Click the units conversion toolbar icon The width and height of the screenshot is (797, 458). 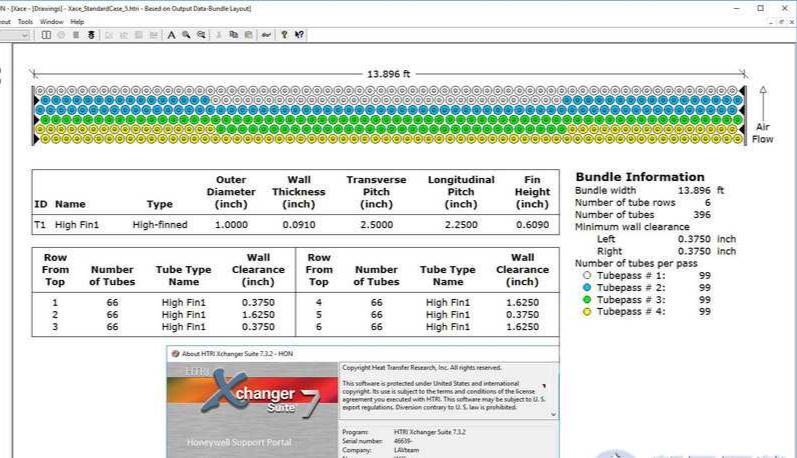tap(266, 35)
